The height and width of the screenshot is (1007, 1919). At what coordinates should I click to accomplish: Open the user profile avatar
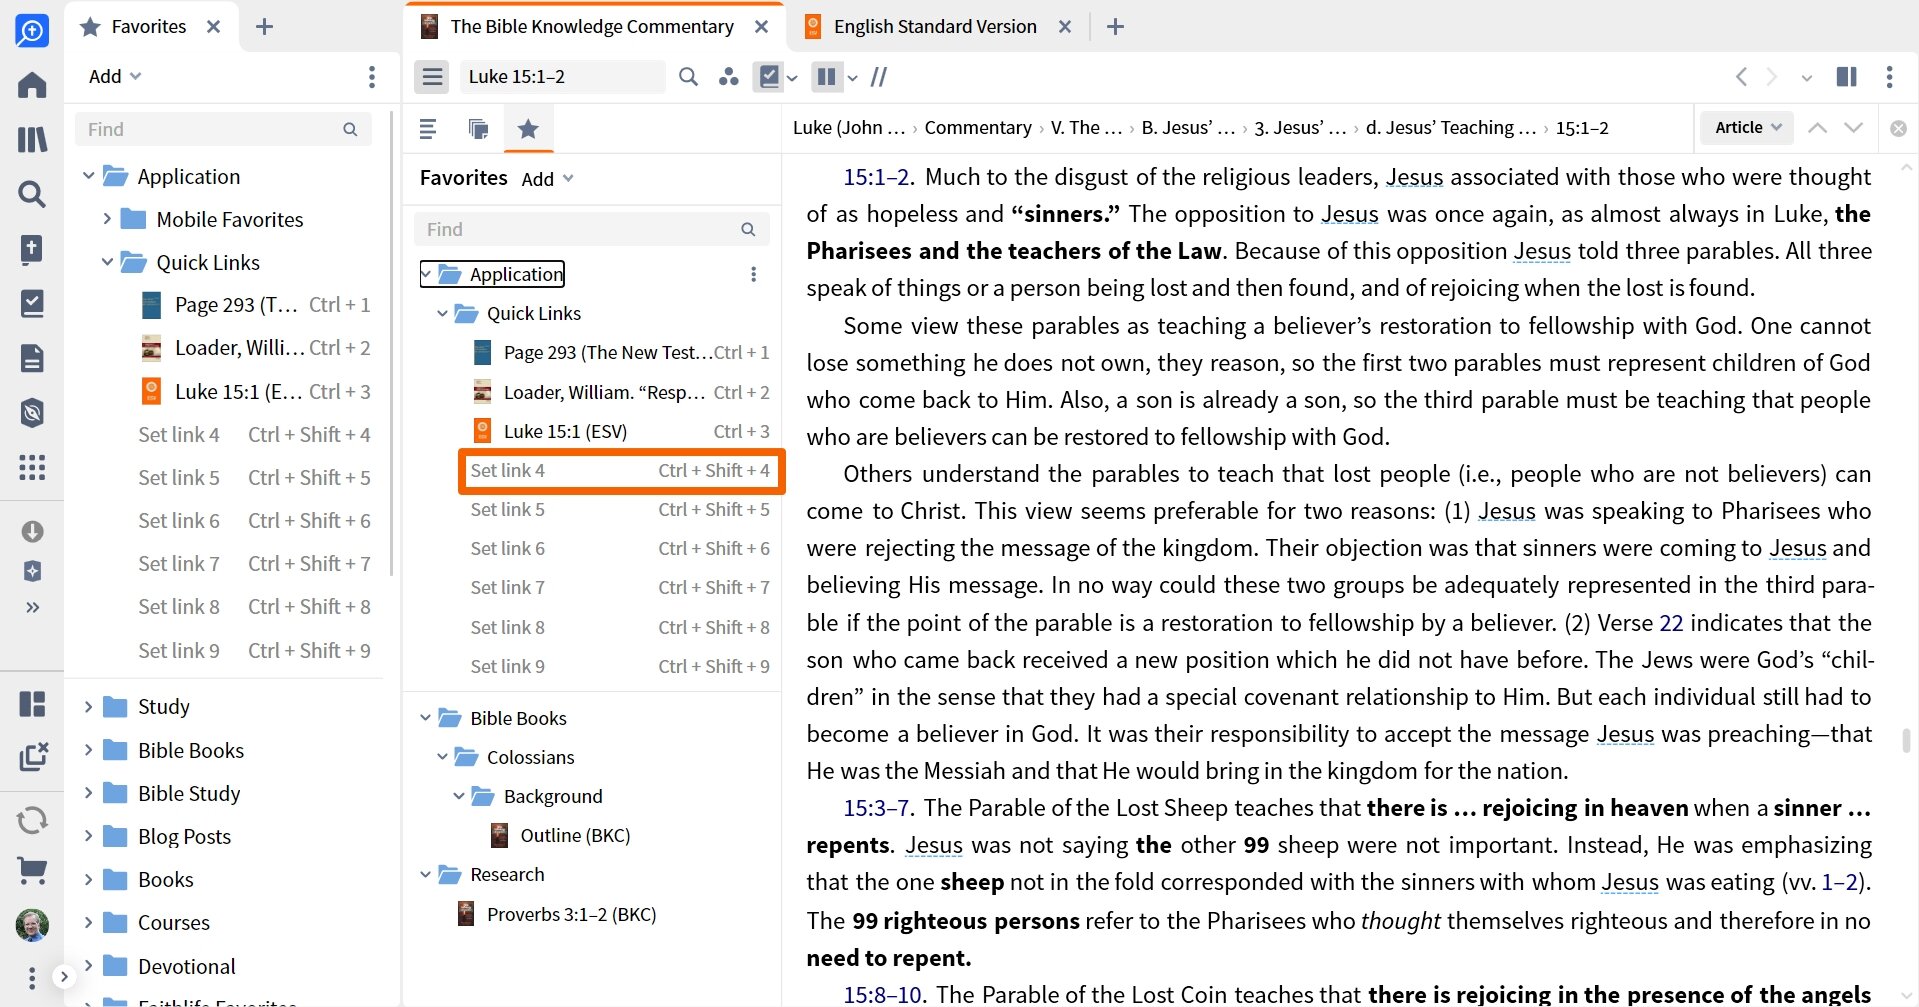[32, 925]
